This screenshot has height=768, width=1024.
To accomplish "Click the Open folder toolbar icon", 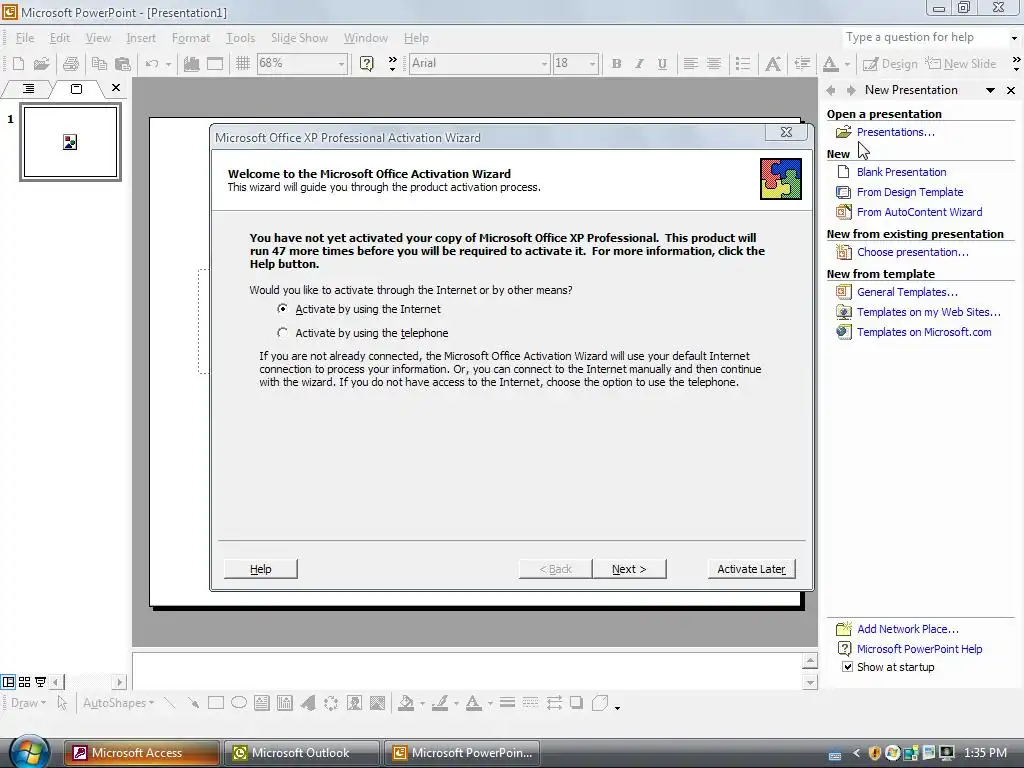I will pyautogui.click(x=42, y=63).
